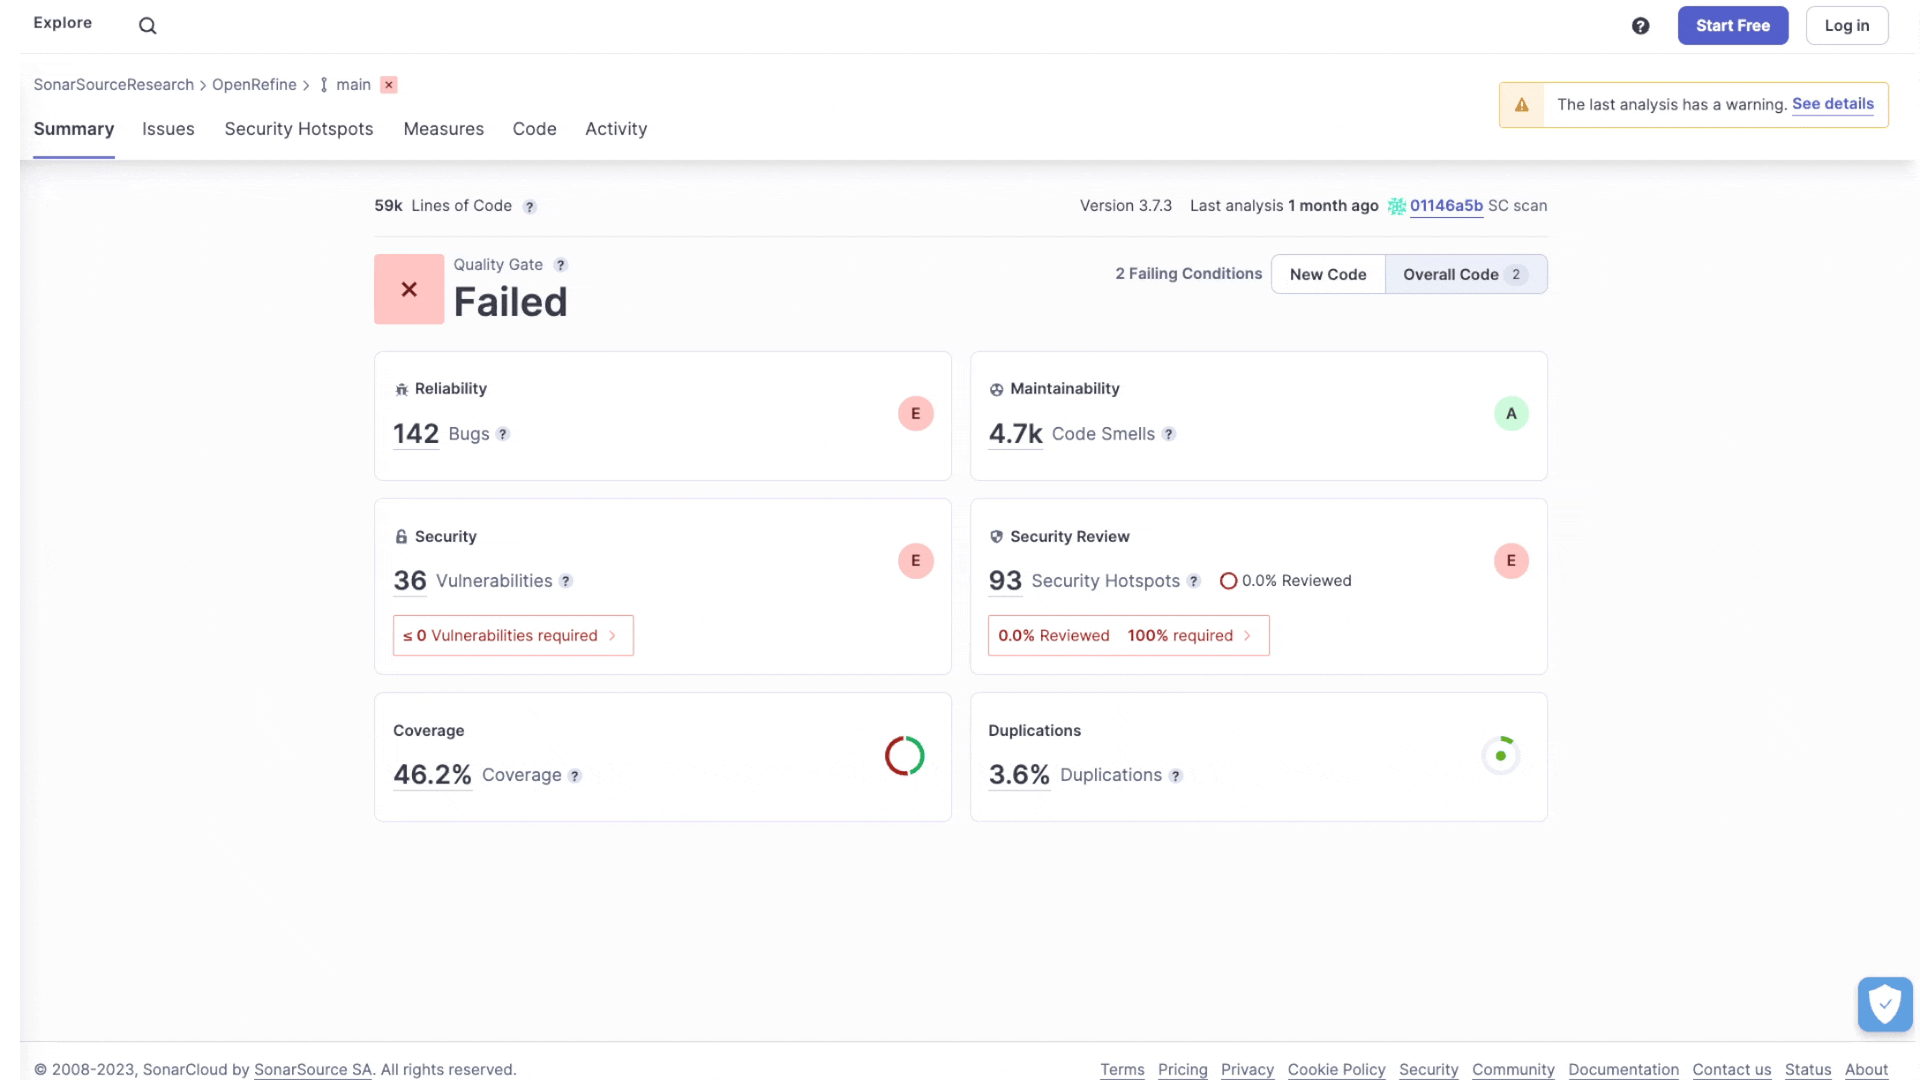
Task: Click the Start Free button
Action: tap(1732, 26)
